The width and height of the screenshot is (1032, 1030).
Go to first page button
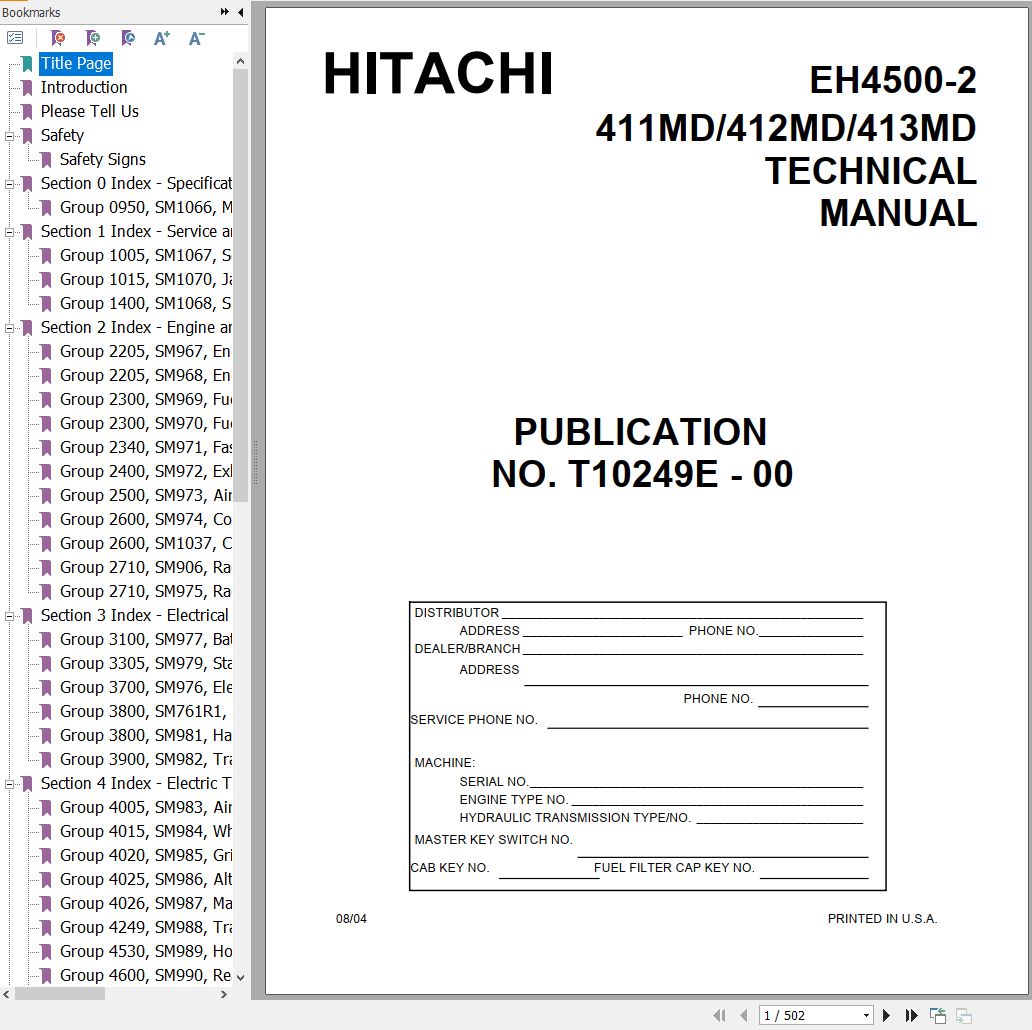pyautogui.click(x=719, y=1016)
